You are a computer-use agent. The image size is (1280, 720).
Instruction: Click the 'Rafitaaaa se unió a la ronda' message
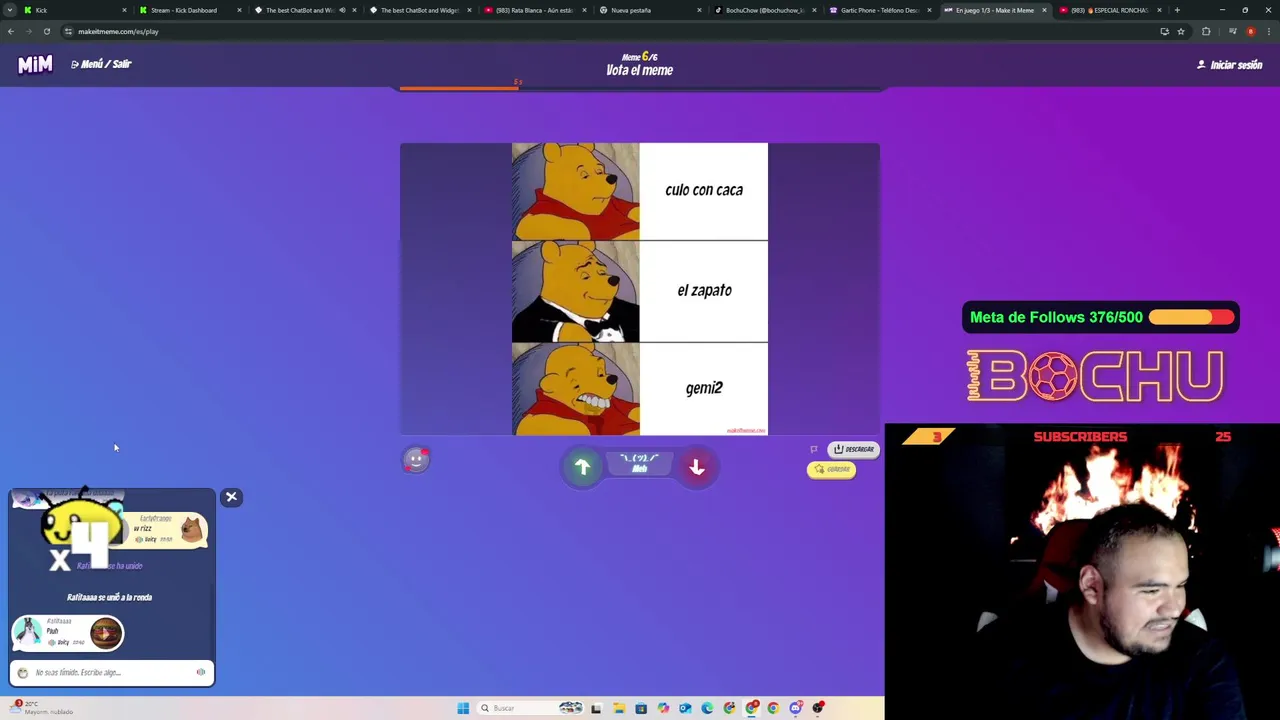click(x=110, y=597)
